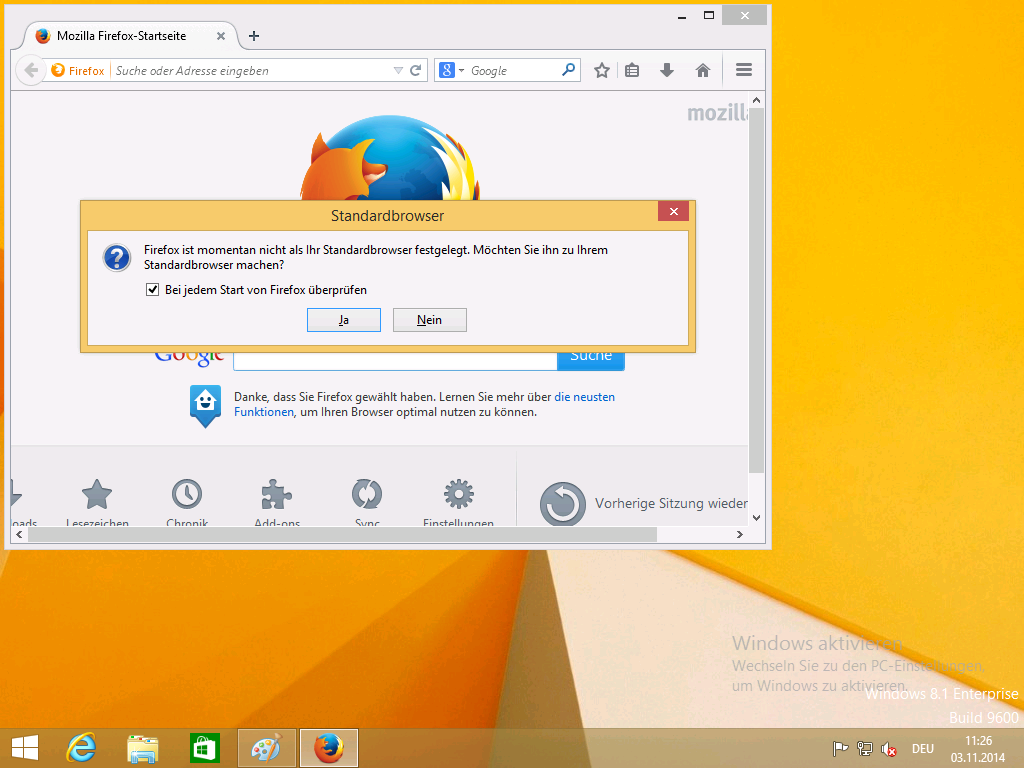Click vertical scrollbar up arrow
The height and width of the screenshot is (768, 1024).
[756, 100]
